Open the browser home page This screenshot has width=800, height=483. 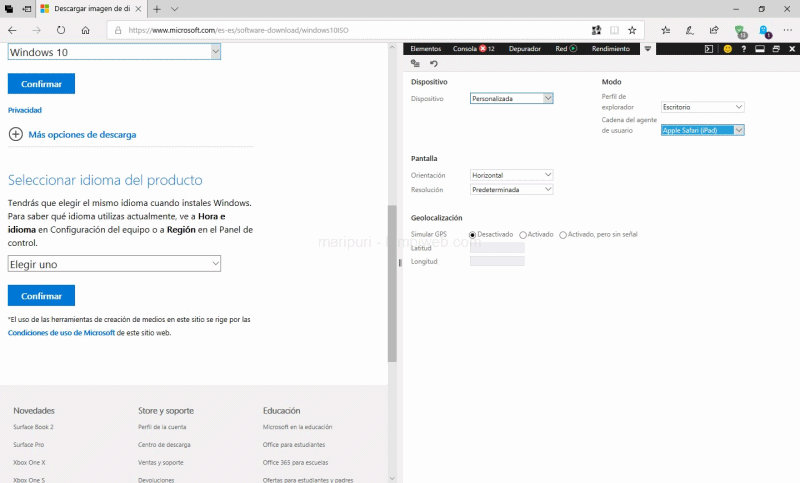coord(86,30)
